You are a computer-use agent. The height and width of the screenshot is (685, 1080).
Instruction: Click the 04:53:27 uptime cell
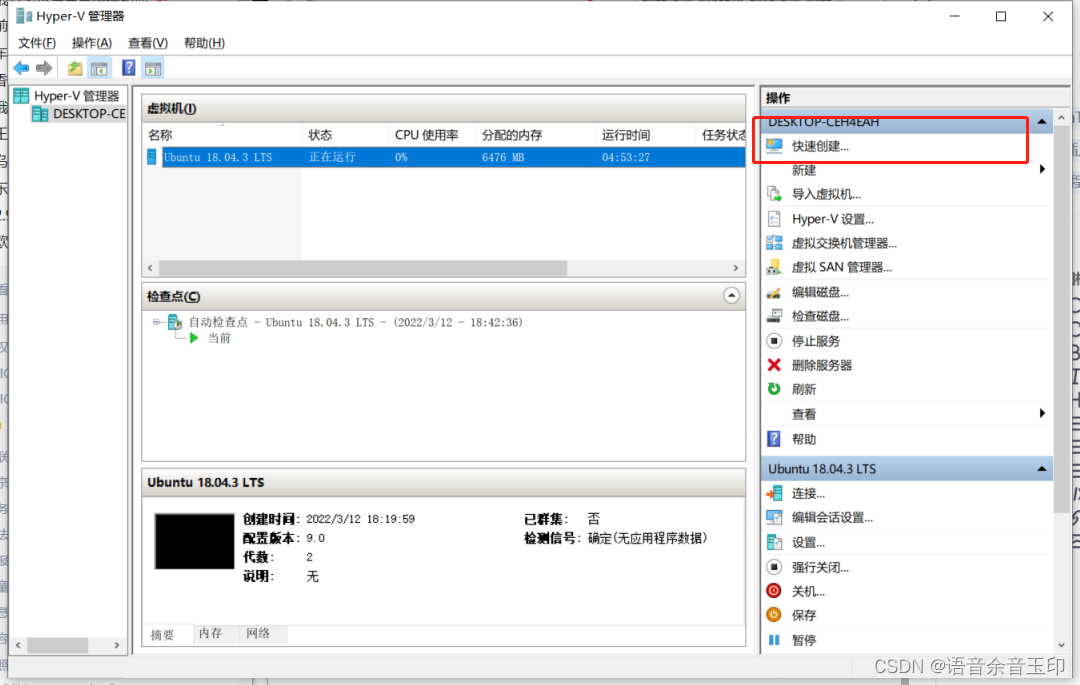[625, 157]
